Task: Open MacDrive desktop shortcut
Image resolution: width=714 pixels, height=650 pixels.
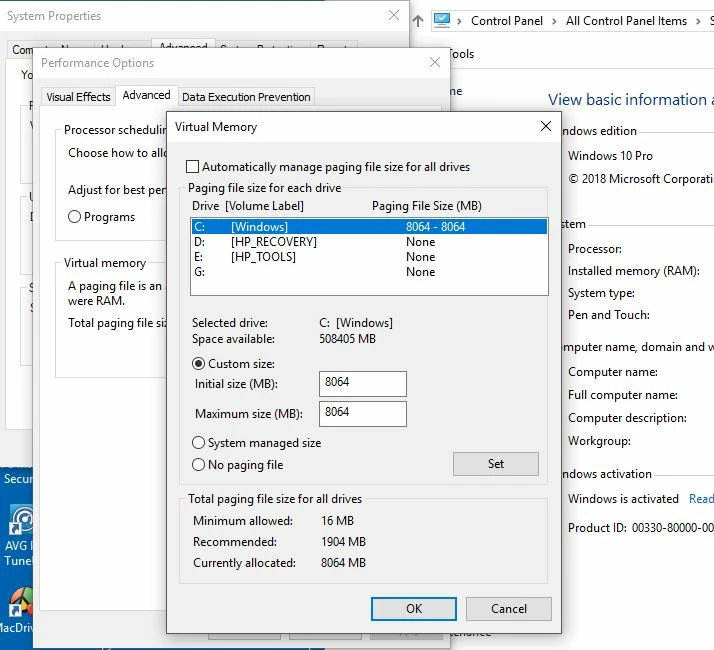Action: click(x=17, y=610)
